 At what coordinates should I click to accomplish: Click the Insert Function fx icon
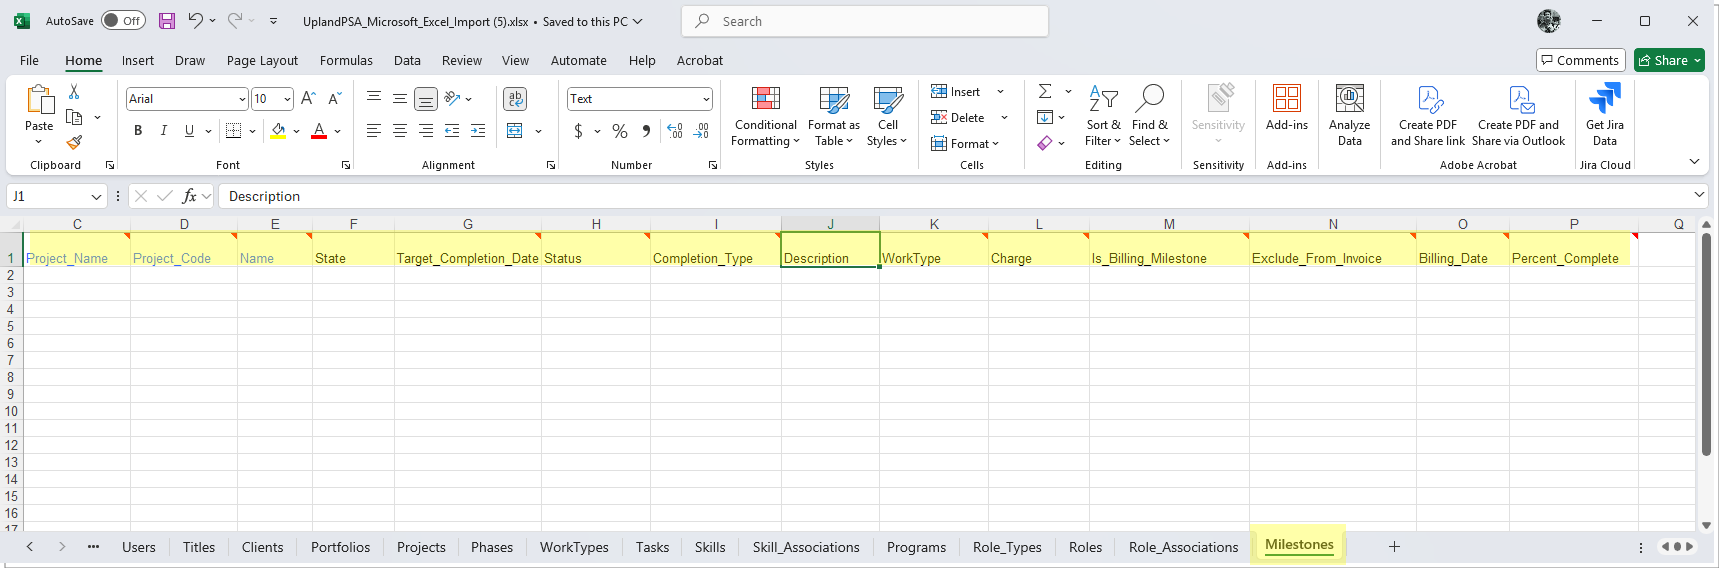pos(189,196)
